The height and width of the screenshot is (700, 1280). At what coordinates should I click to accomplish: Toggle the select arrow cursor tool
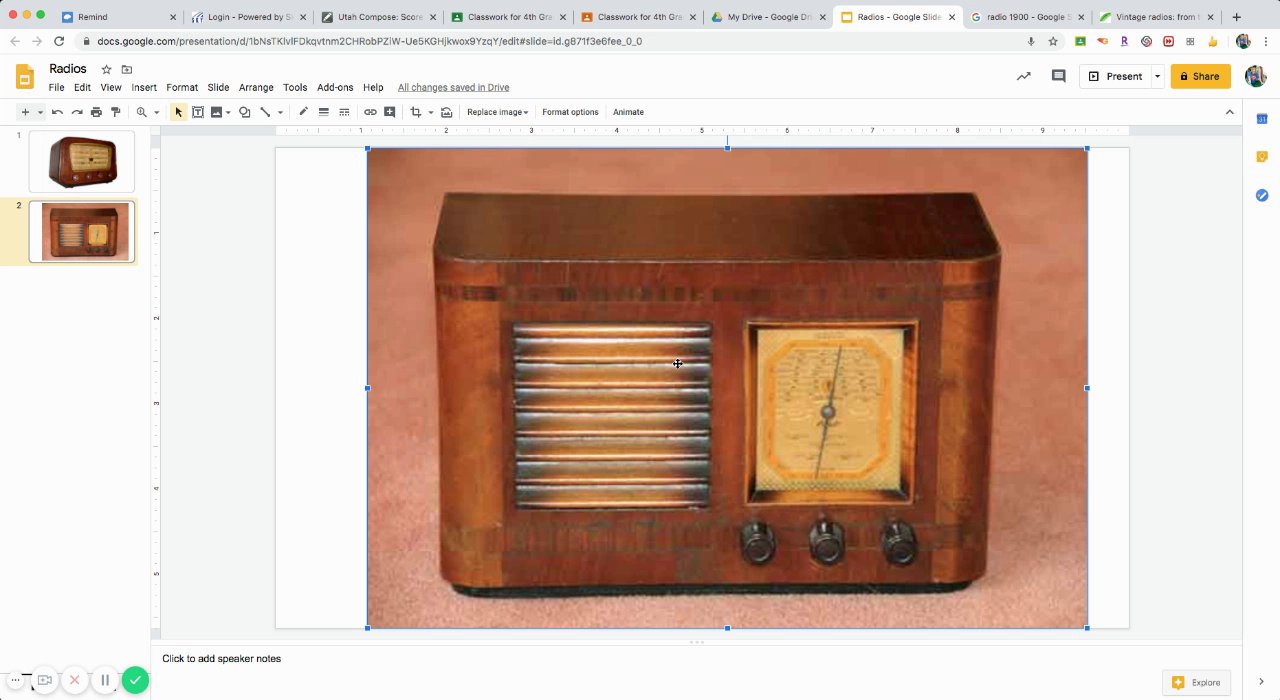[178, 112]
